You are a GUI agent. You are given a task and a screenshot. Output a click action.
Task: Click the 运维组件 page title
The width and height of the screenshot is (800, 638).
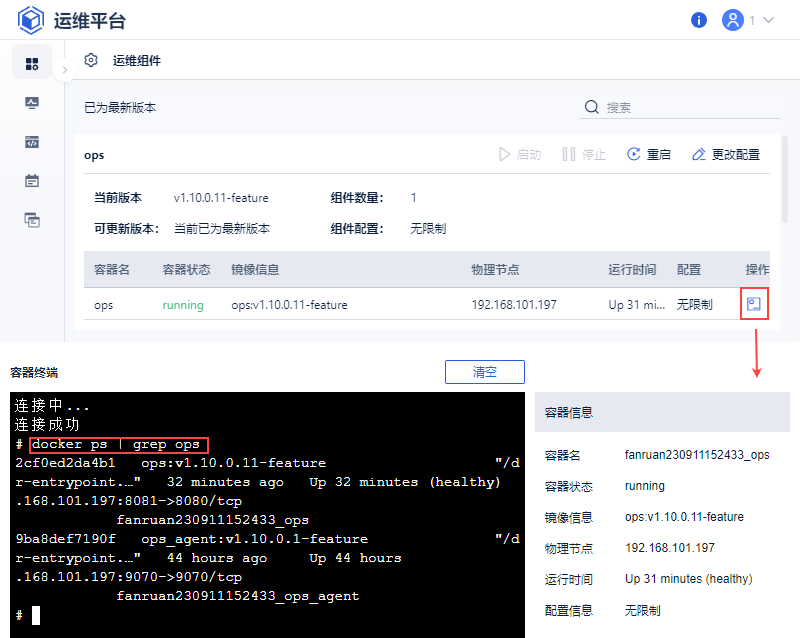click(136, 61)
